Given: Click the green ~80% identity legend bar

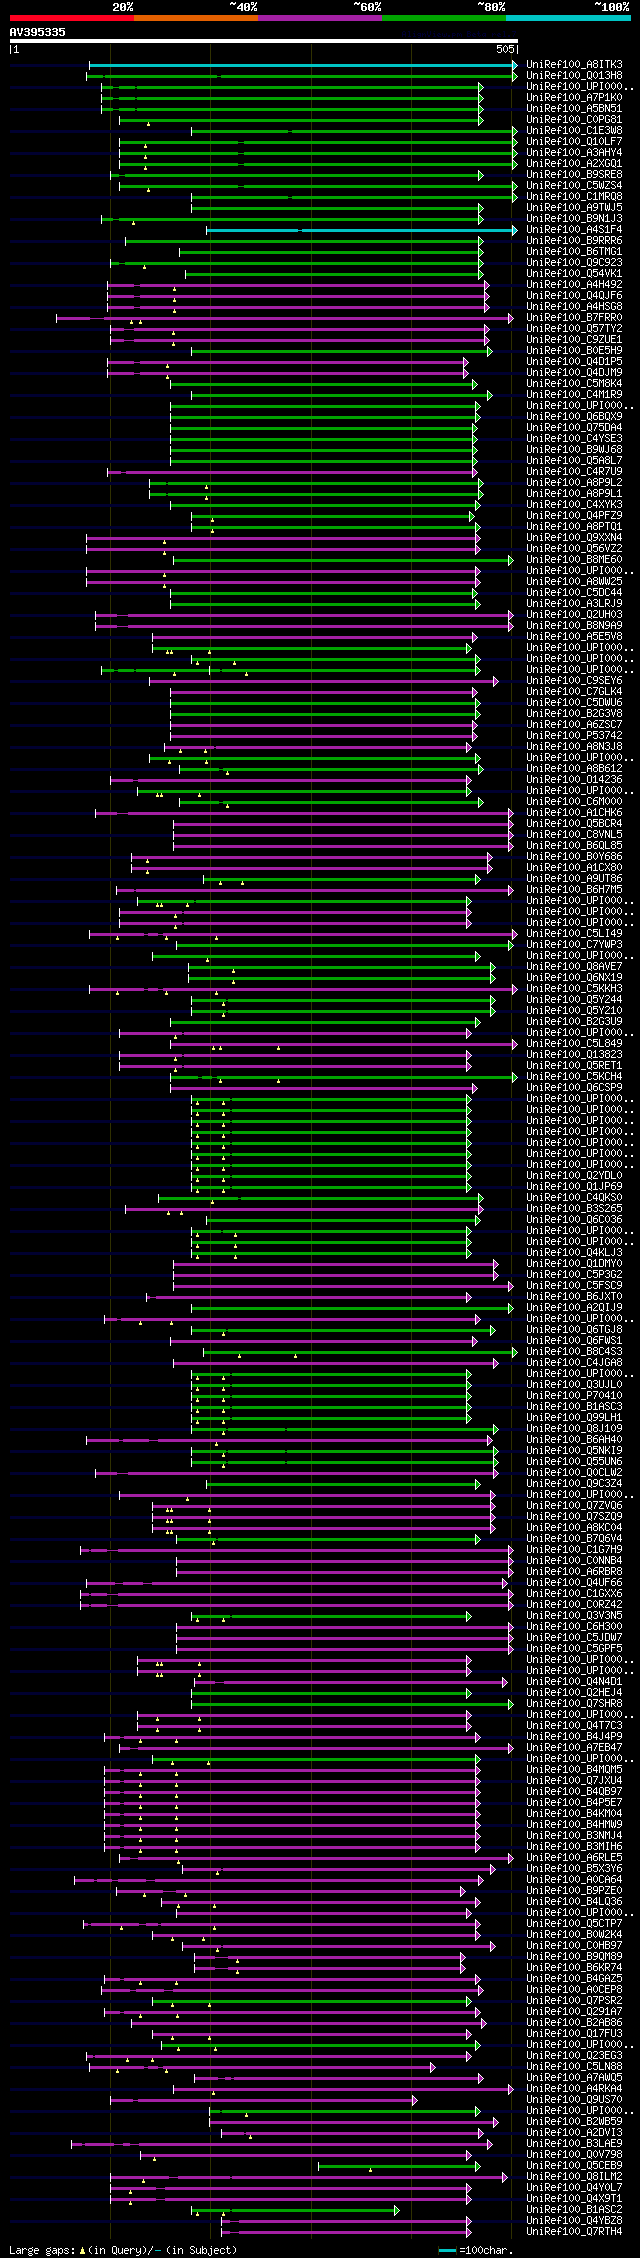Looking at the screenshot, I should [x=444, y=18].
